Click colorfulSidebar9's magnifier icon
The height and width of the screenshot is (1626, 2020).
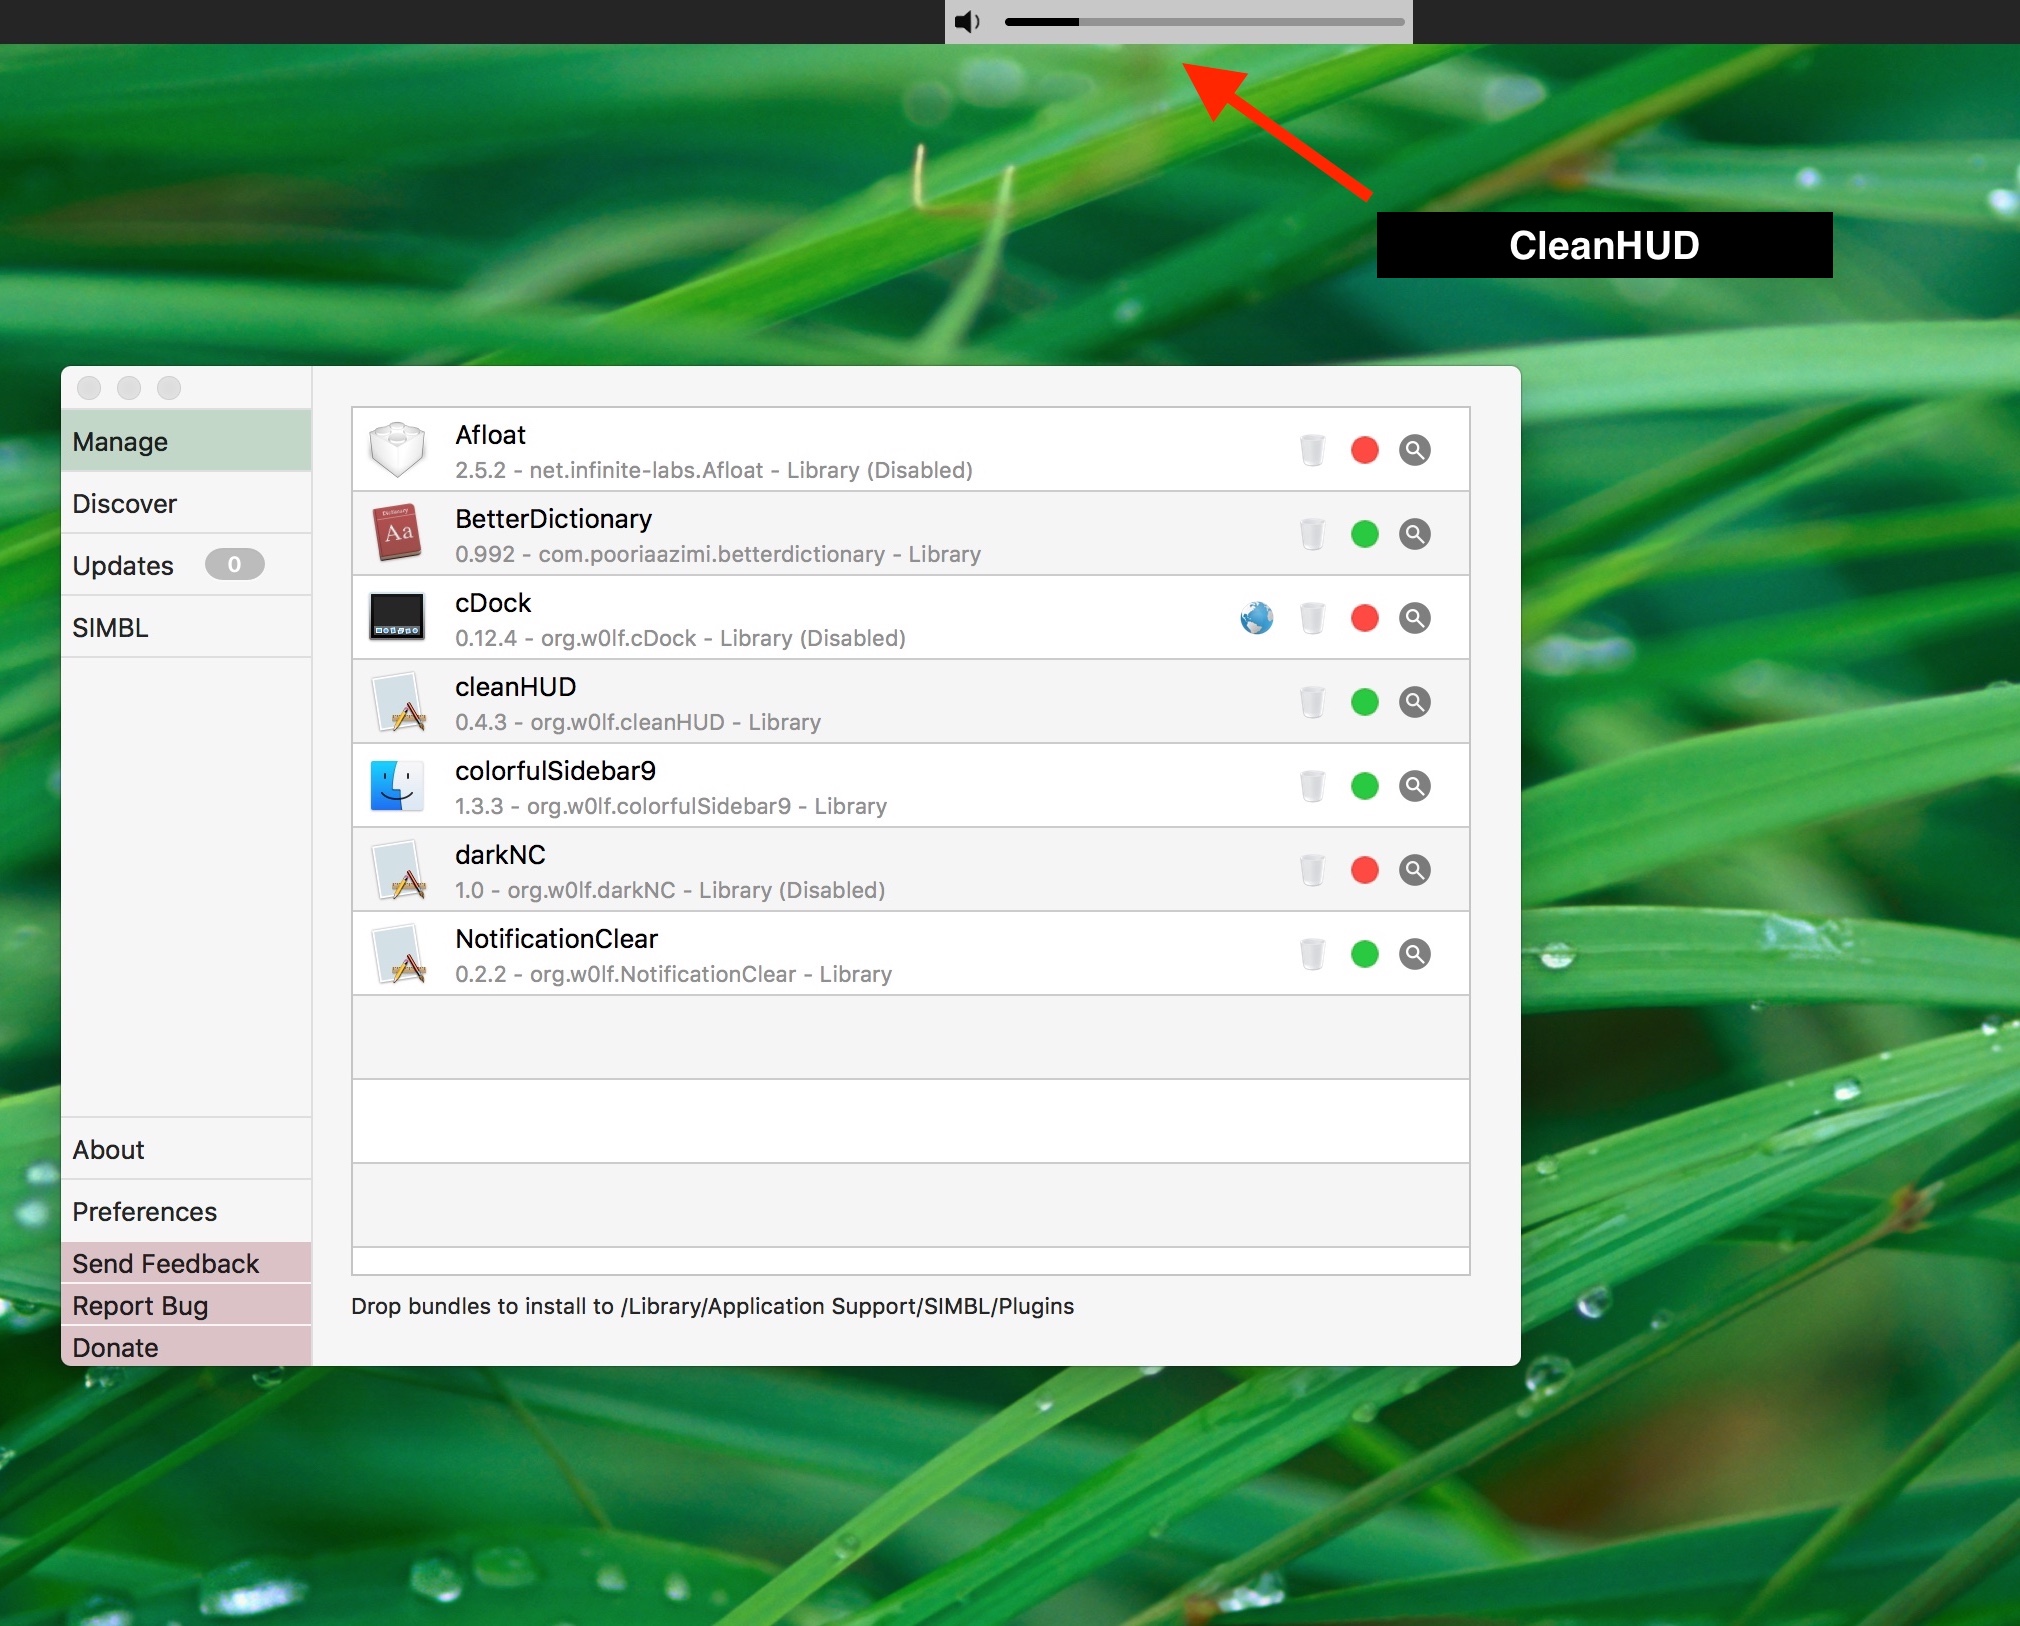(1414, 786)
